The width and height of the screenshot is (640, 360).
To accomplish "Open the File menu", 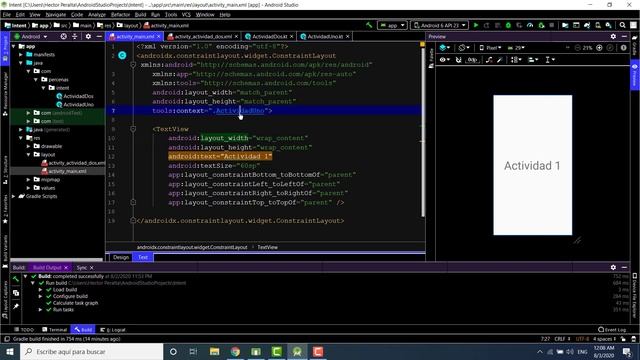I will 7,15.
